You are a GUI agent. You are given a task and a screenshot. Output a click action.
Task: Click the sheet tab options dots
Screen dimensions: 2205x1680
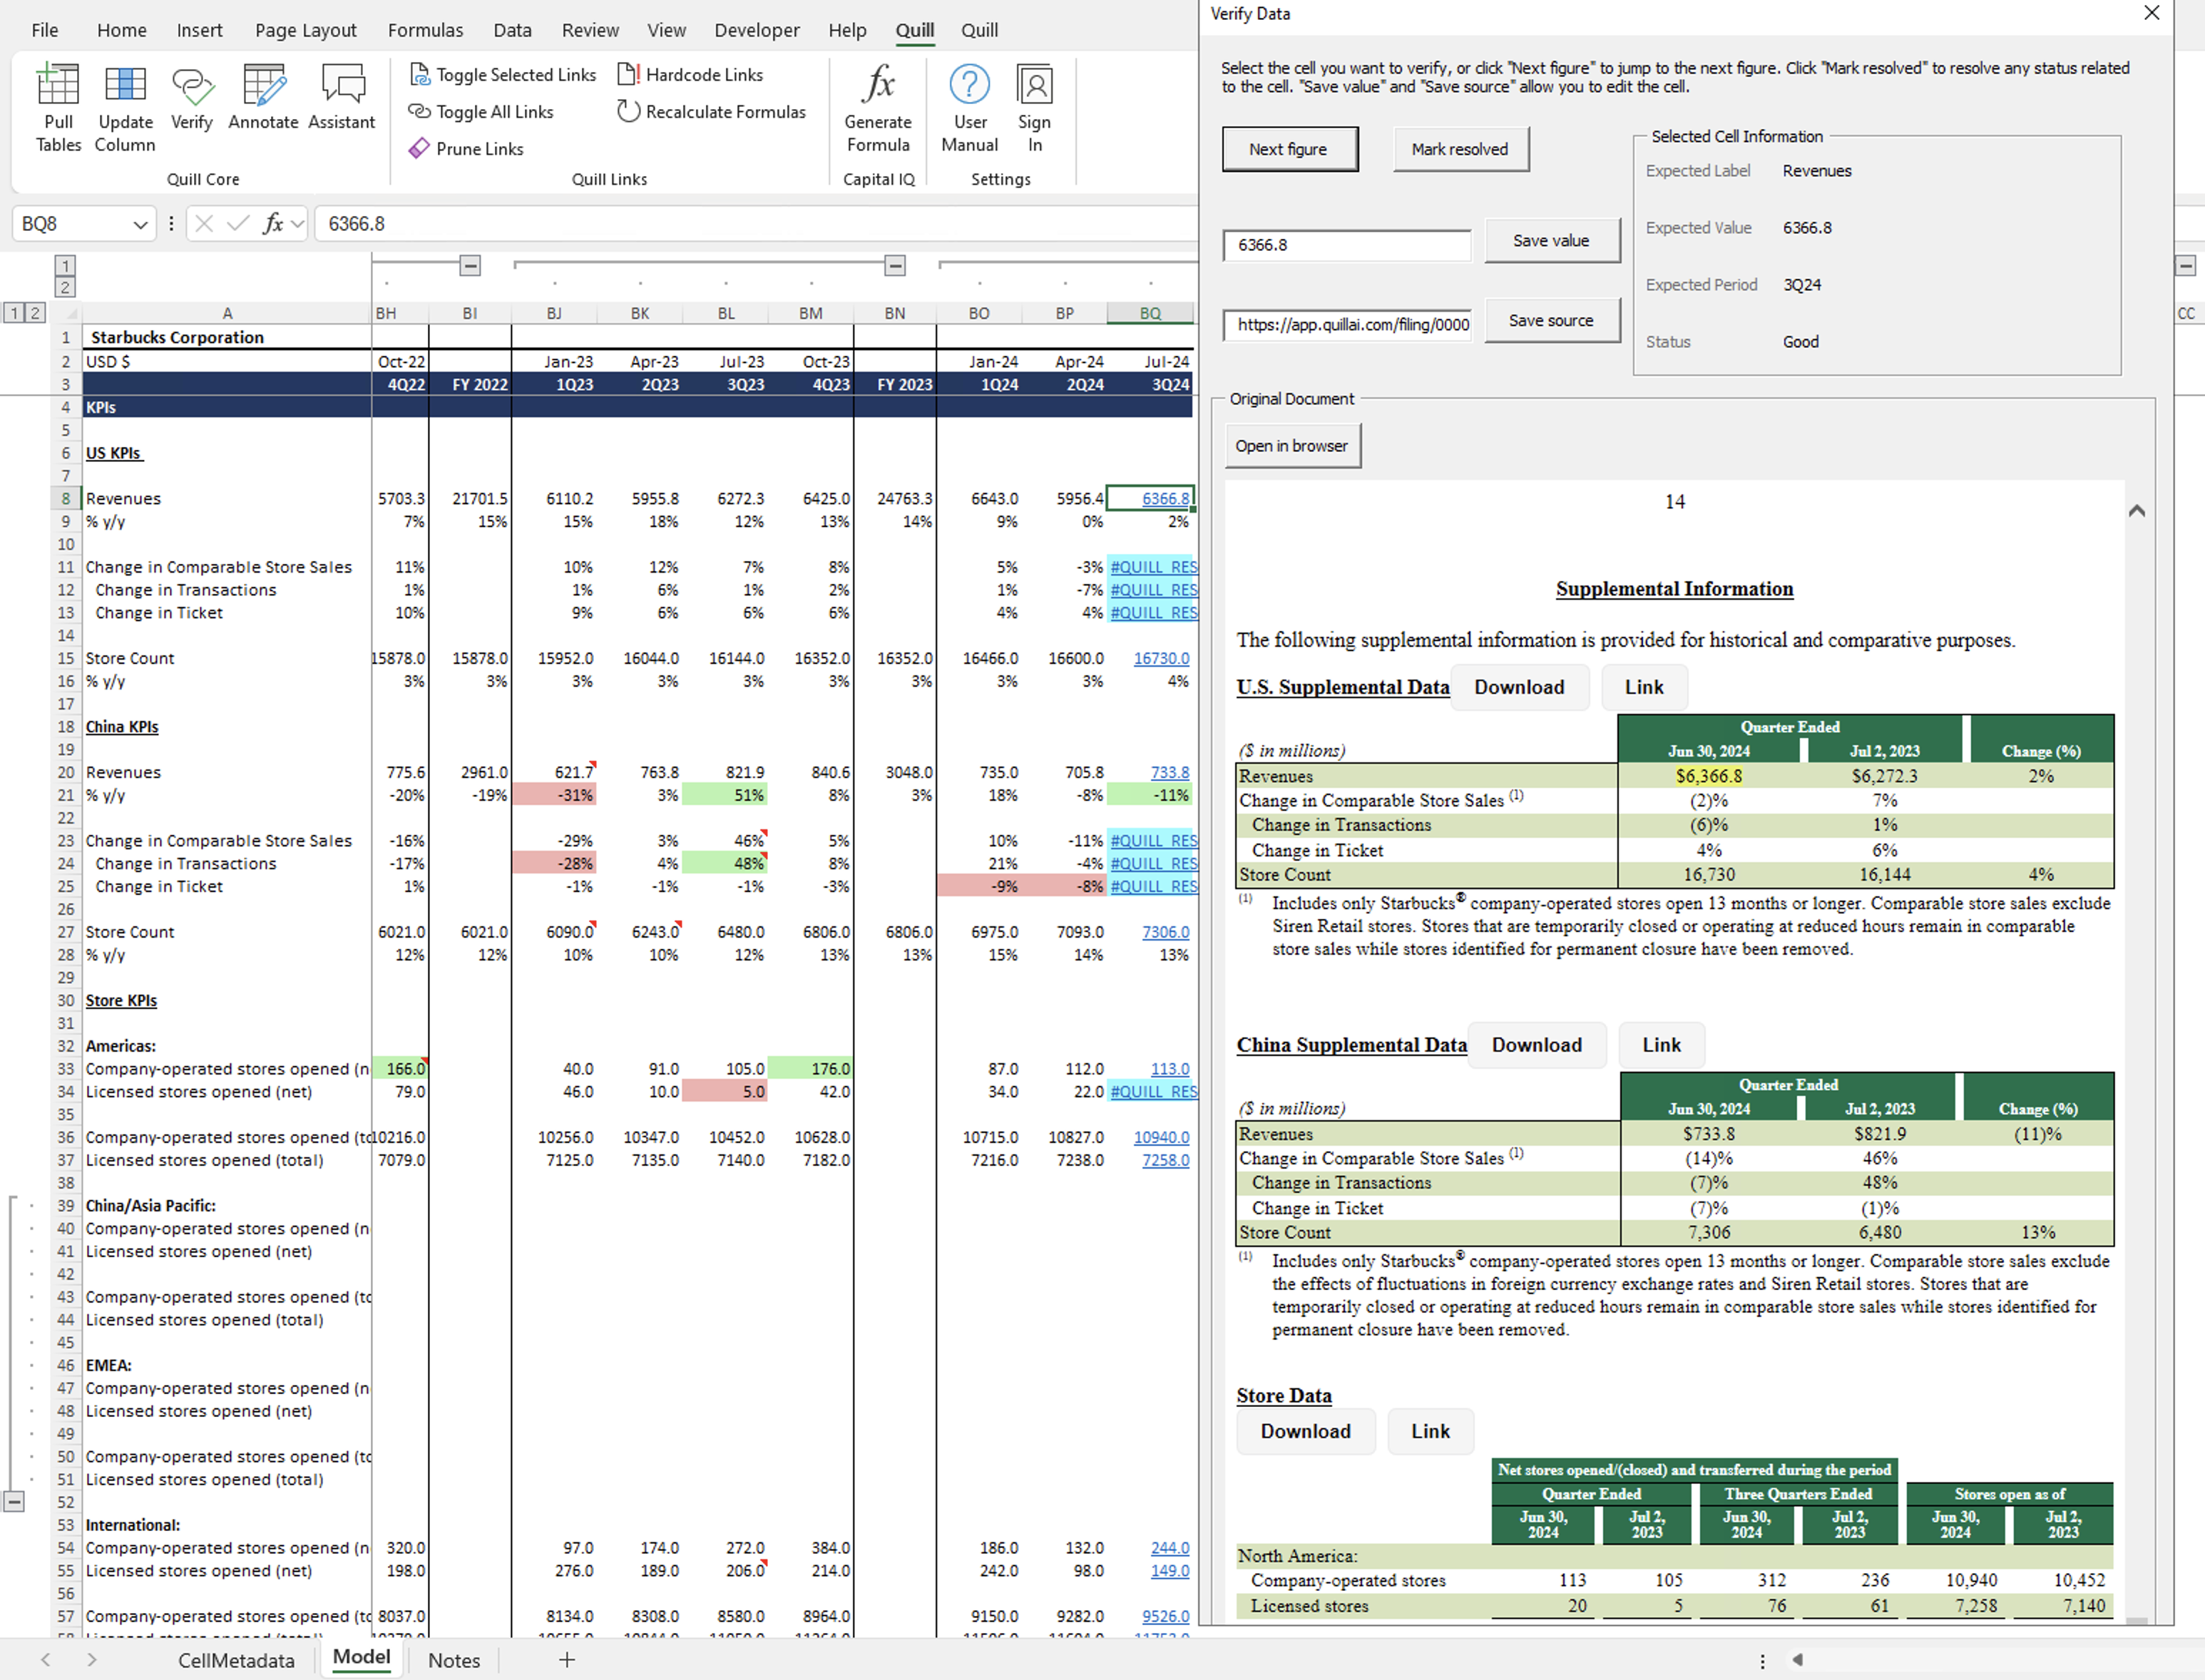pos(1762,1660)
